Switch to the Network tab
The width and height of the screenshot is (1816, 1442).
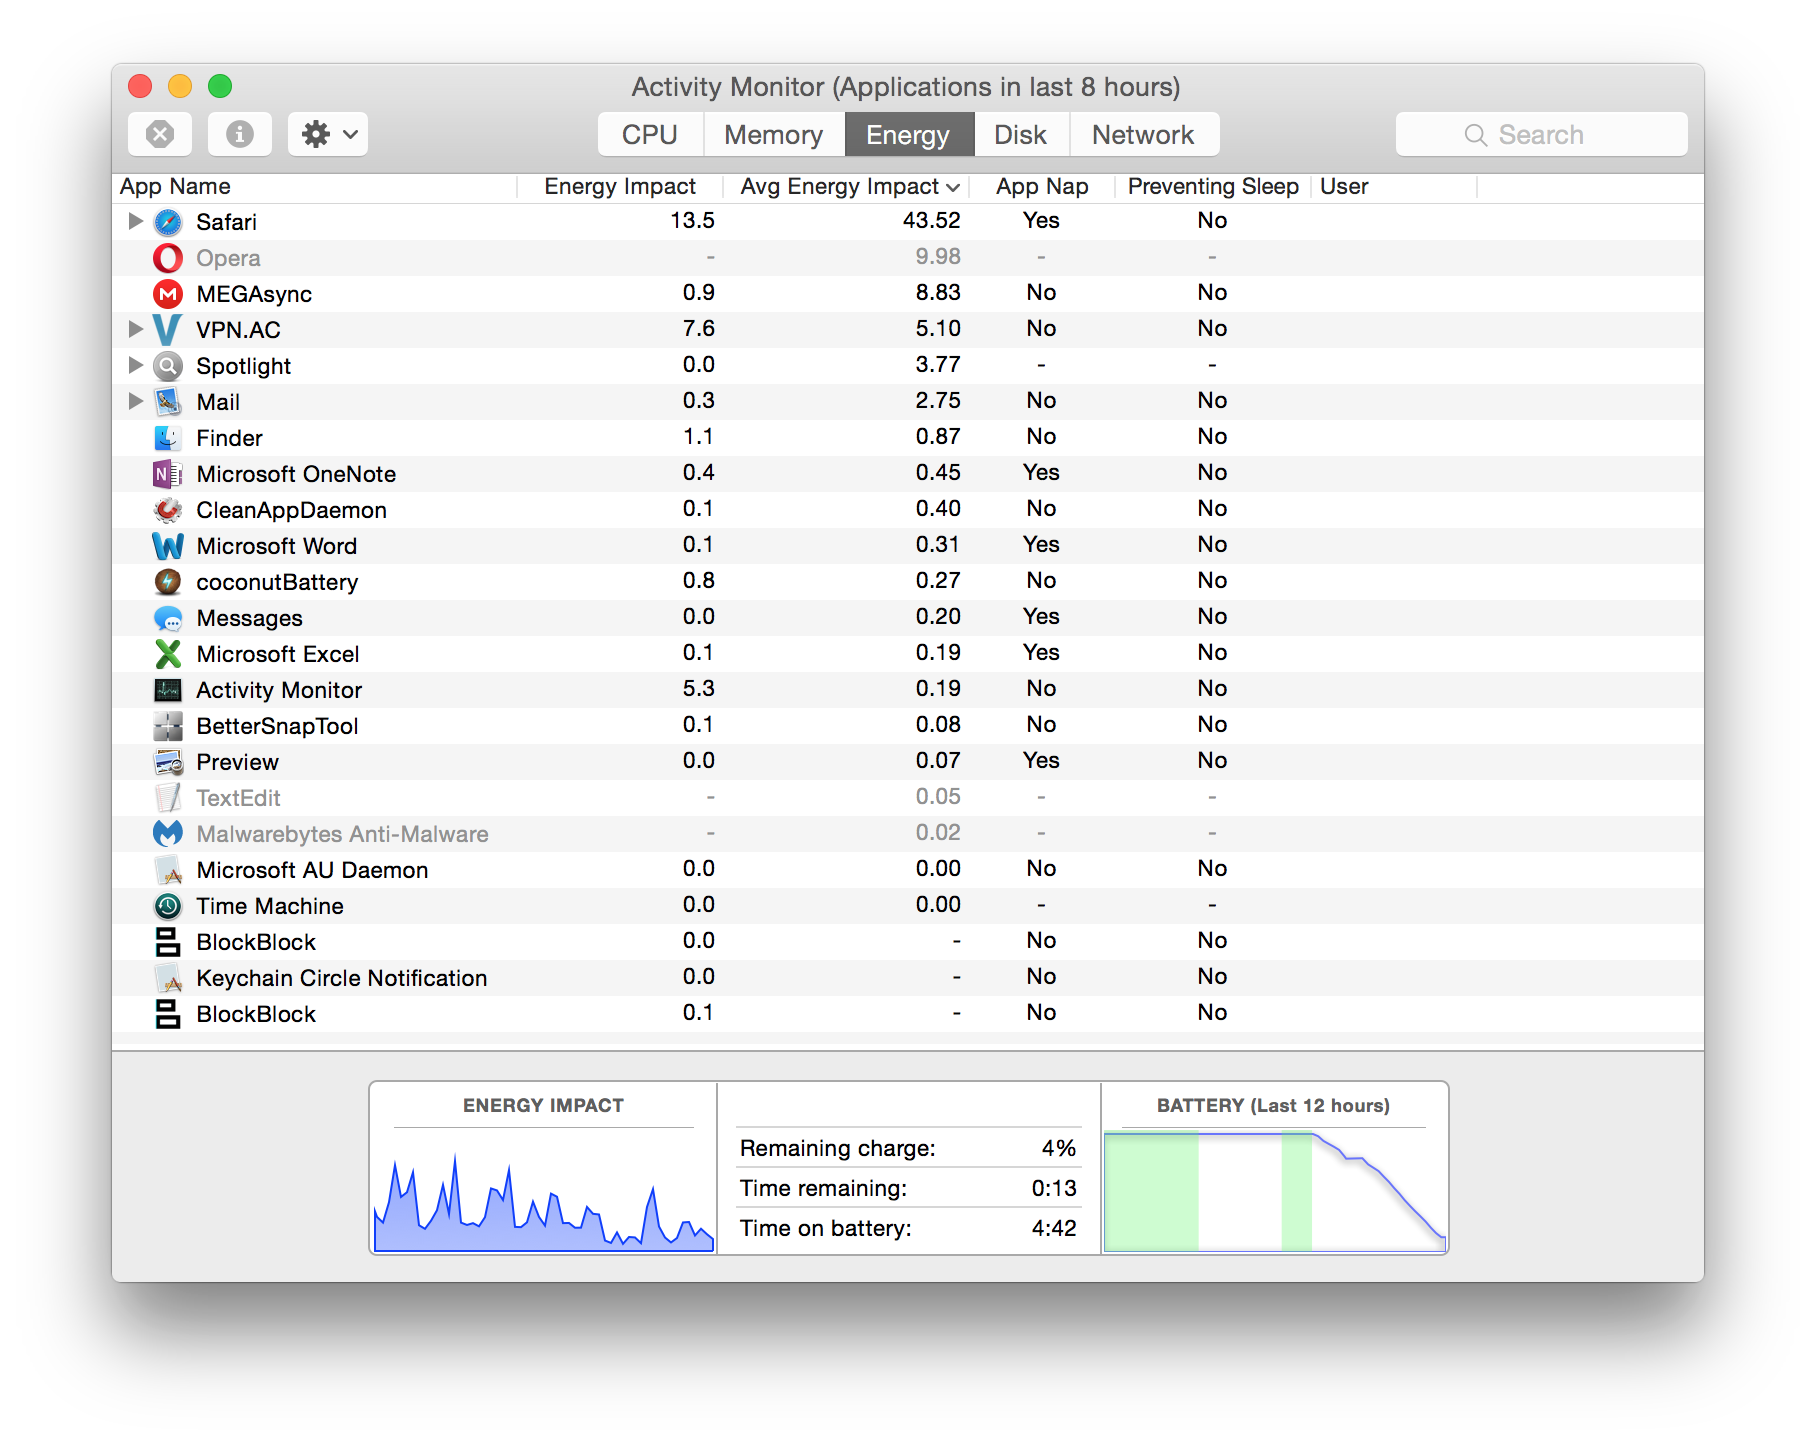(x=1144, y=134)
